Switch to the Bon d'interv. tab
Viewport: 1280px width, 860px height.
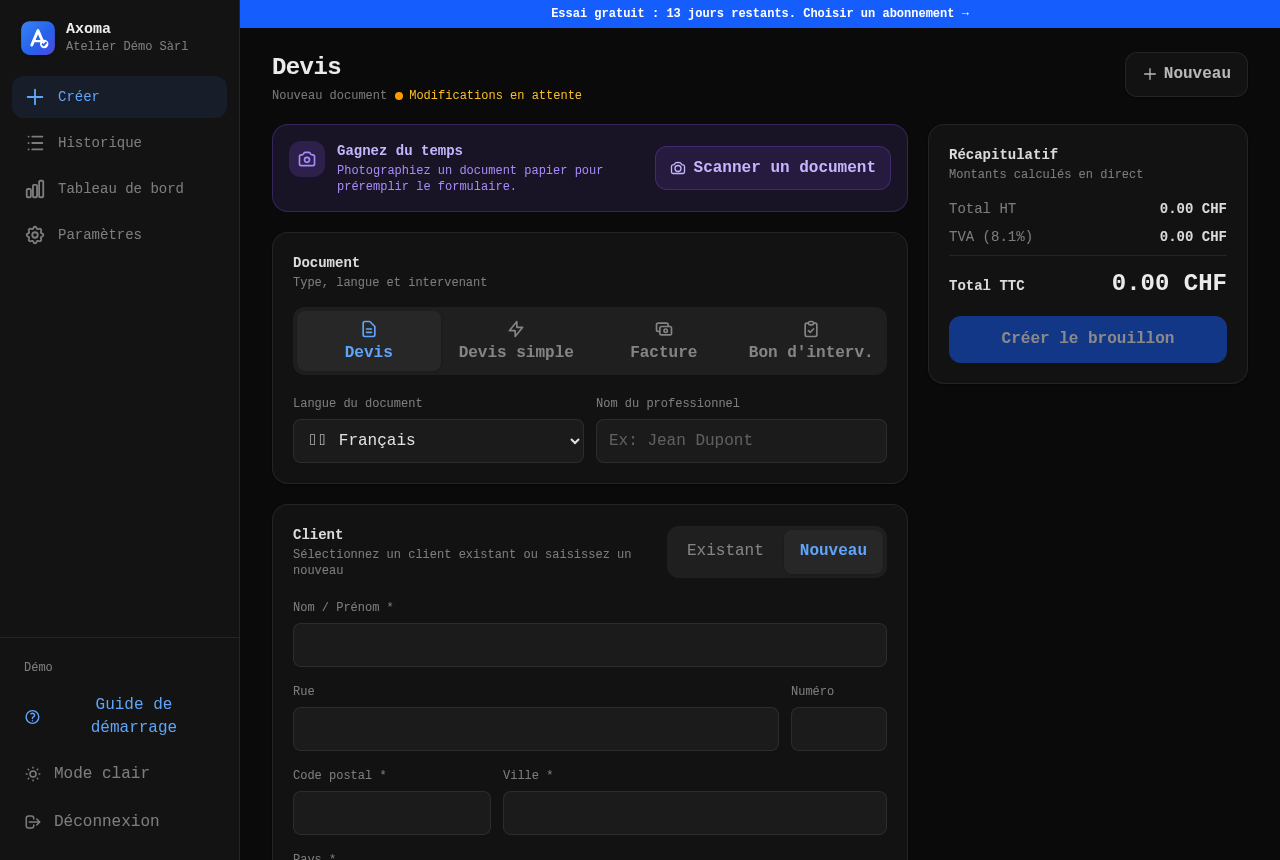pos(811,341)
